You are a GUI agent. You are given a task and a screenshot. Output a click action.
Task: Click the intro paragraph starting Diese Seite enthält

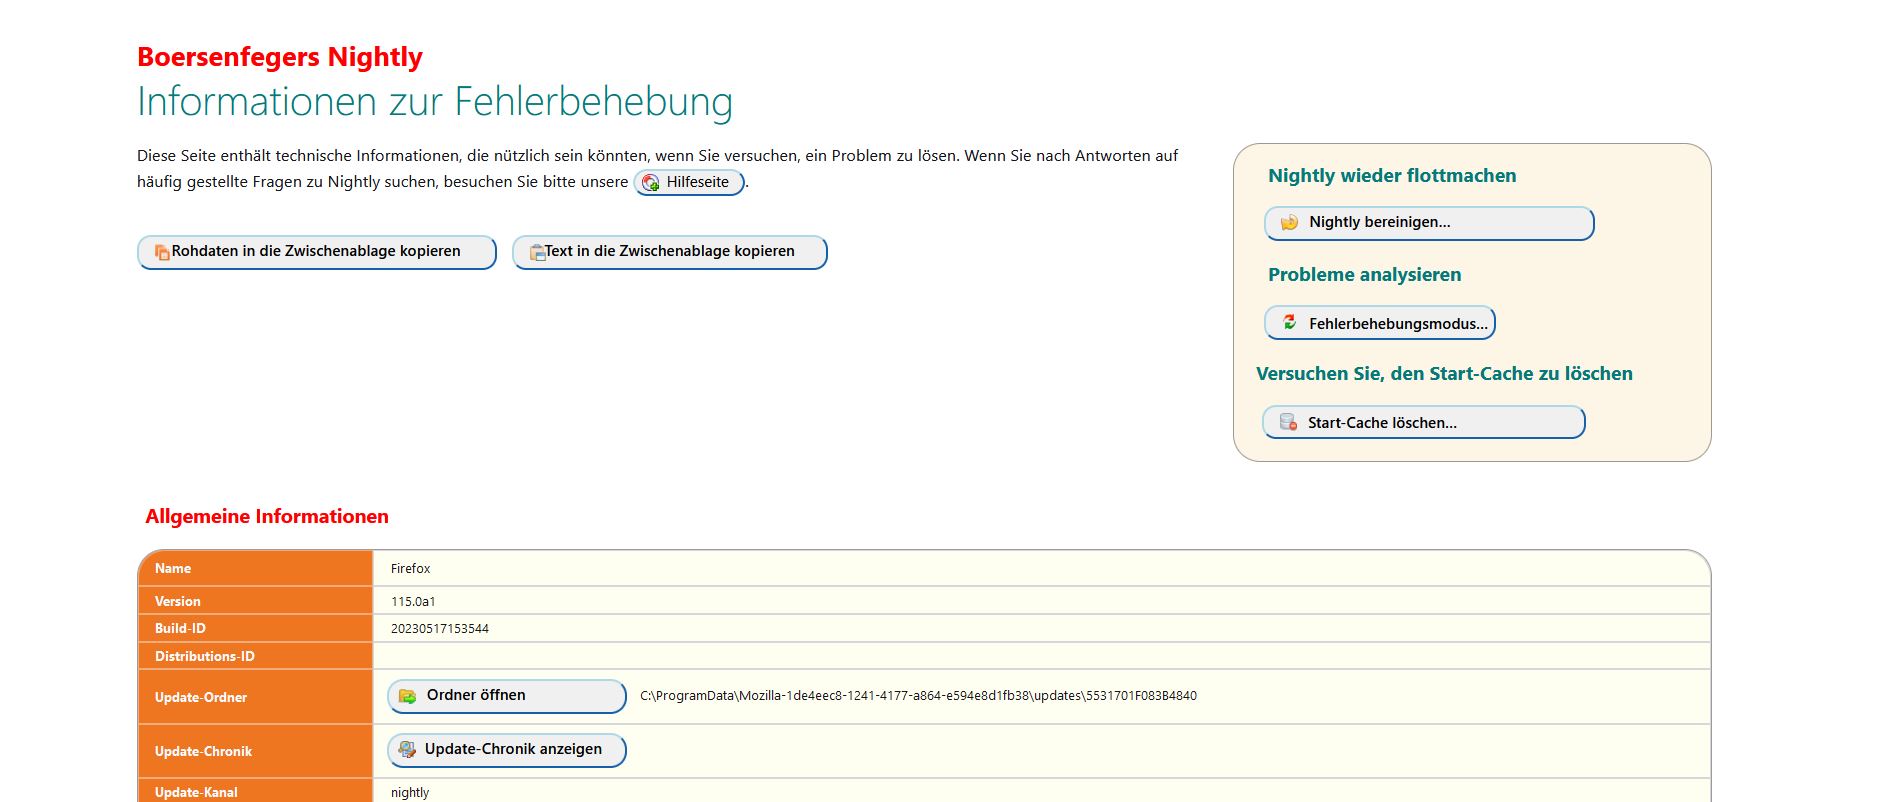[x=658, y=169]
